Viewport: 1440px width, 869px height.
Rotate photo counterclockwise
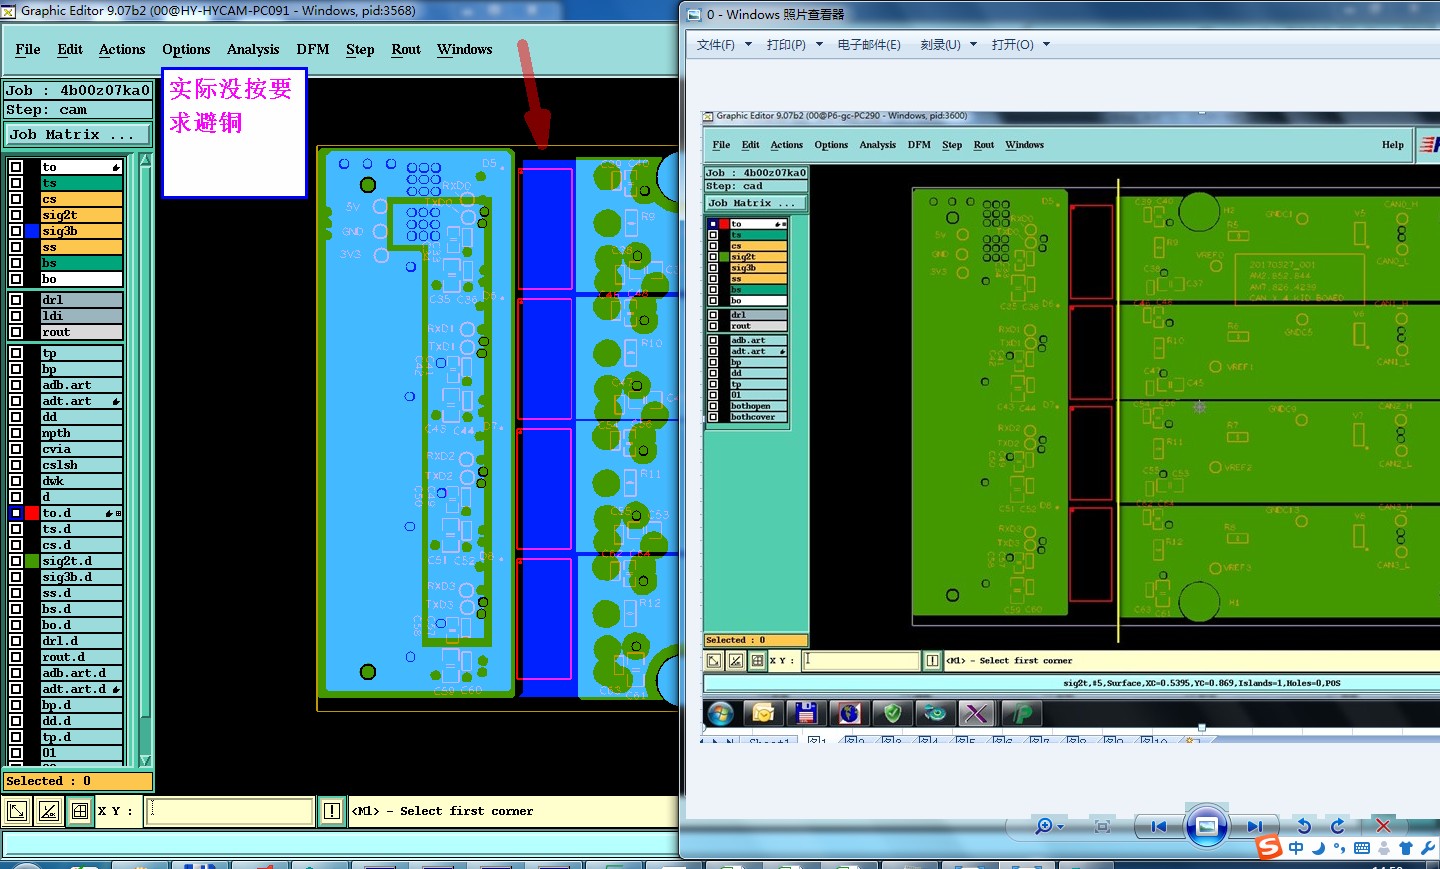tap(1304, 826)
